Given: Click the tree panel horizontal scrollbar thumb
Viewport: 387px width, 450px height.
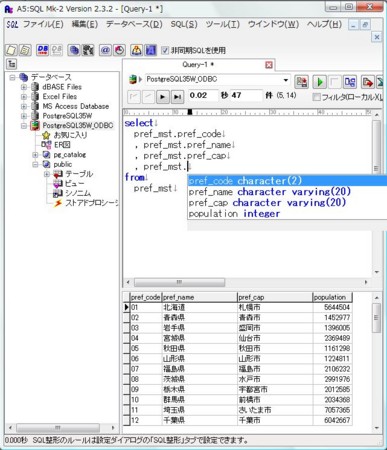Looking at the screenshot, I should click(x=58, y=427).
